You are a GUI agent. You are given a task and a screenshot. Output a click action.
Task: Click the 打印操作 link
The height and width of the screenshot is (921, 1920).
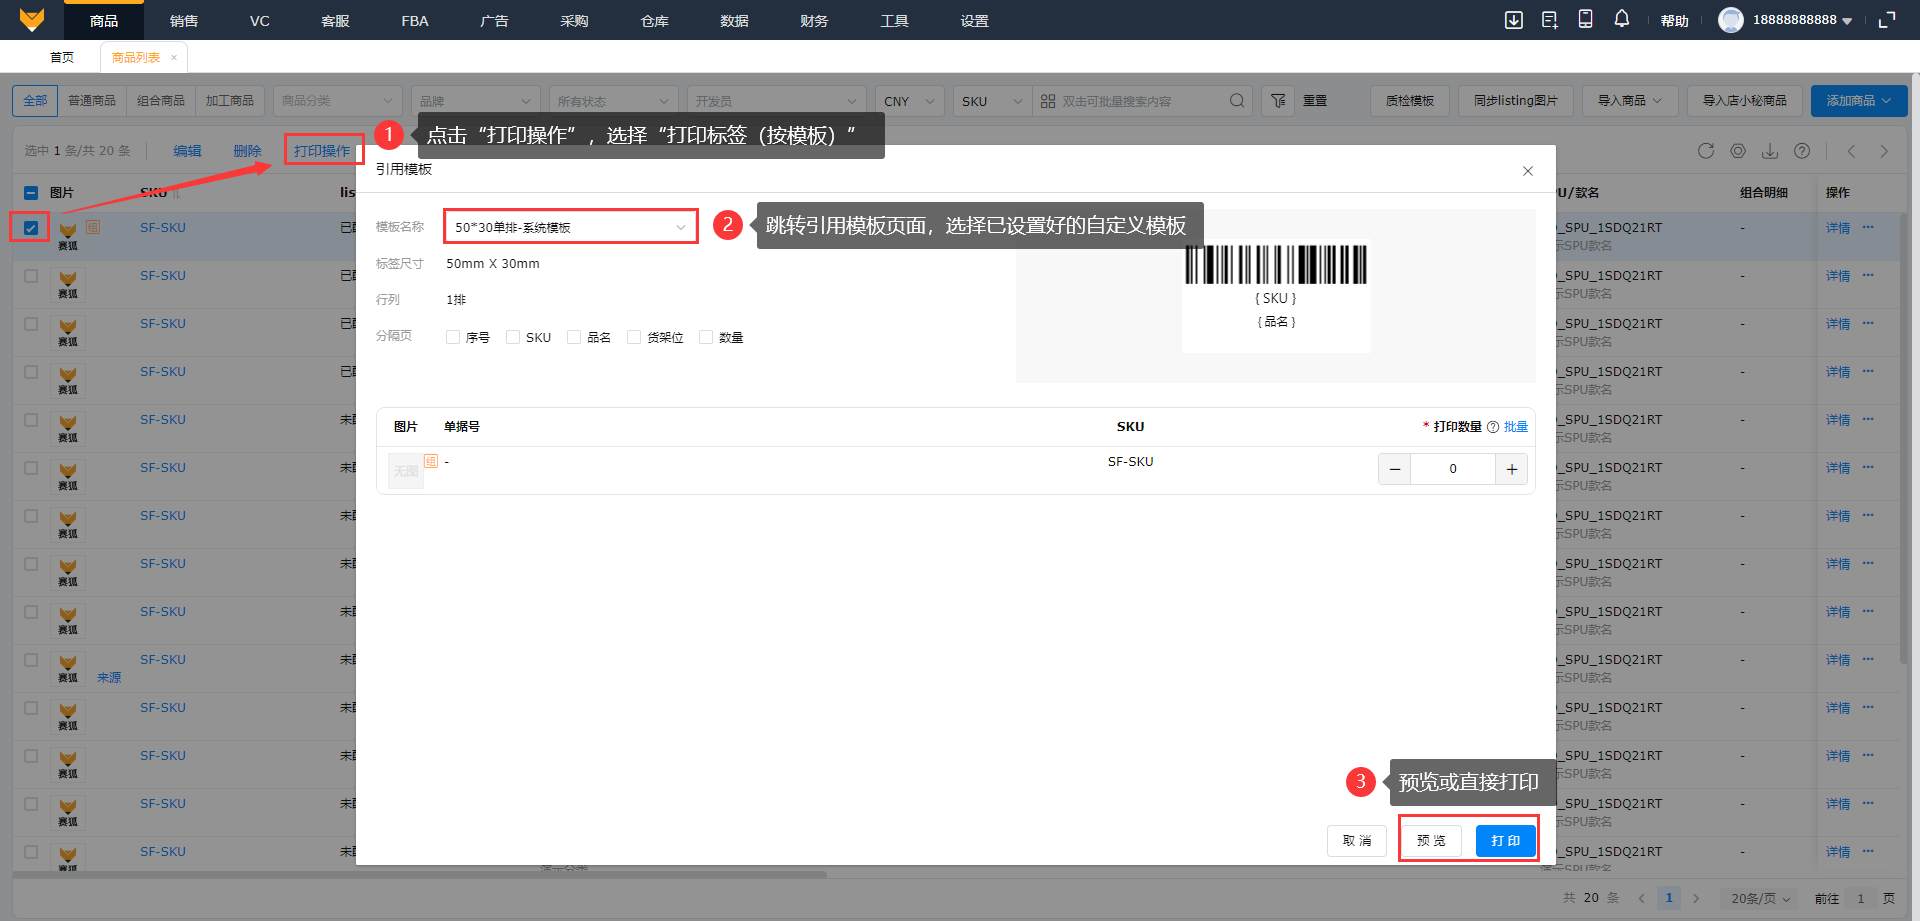[x=322, y=151]
